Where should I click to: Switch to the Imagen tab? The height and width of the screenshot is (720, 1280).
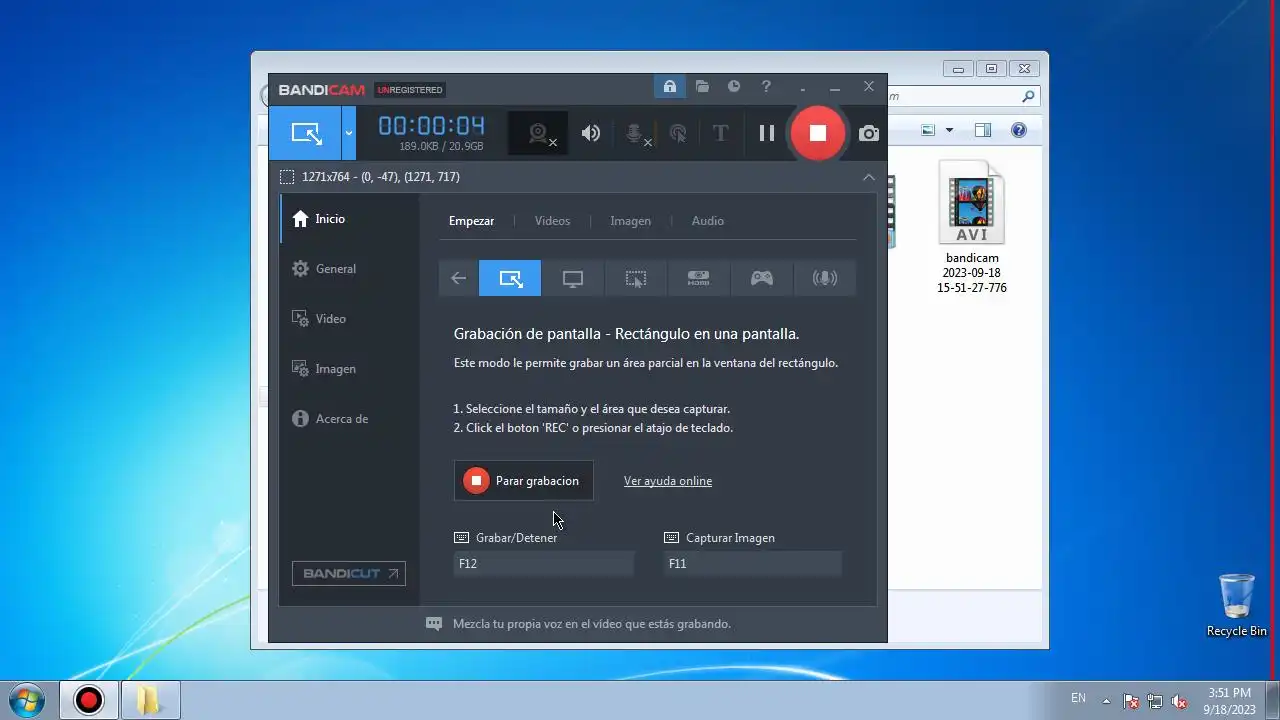630,221
